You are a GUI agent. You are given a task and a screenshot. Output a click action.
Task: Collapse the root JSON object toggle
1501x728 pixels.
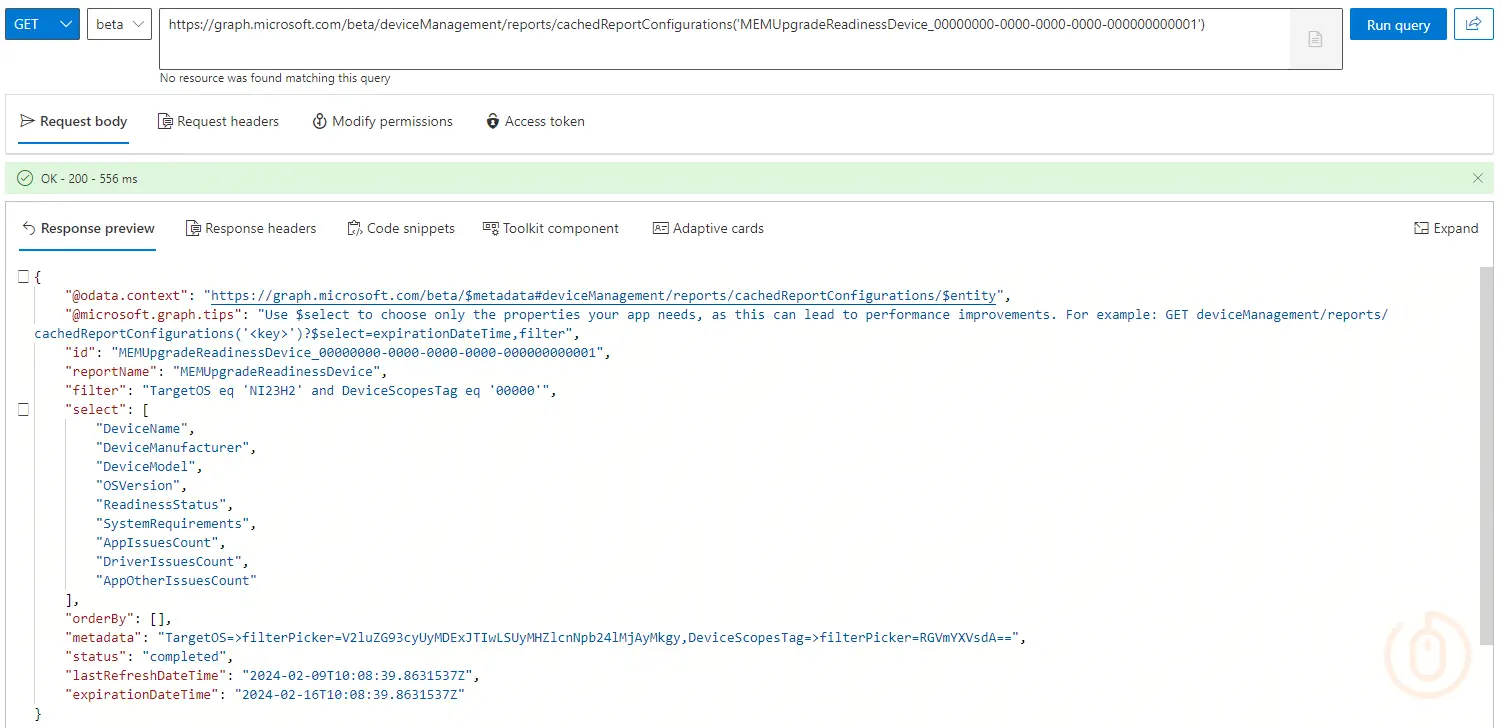(x=23, y=277)
